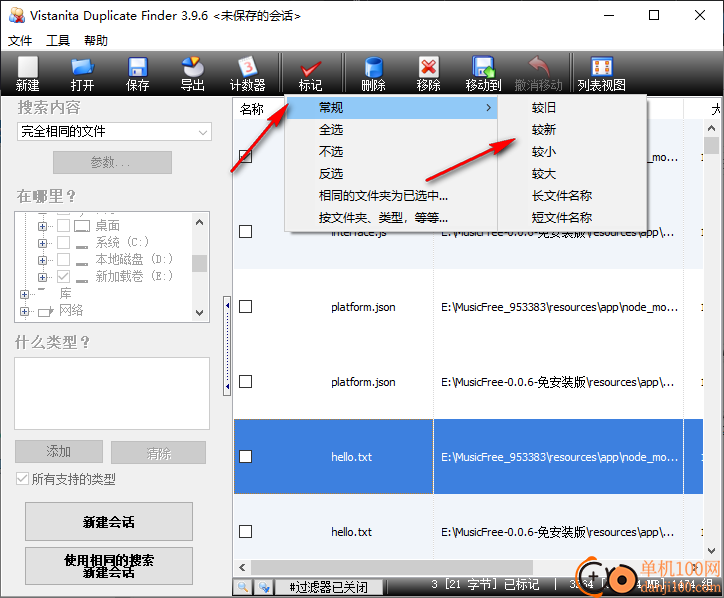Select 较旧 in the submenu

tap(572, 108)
